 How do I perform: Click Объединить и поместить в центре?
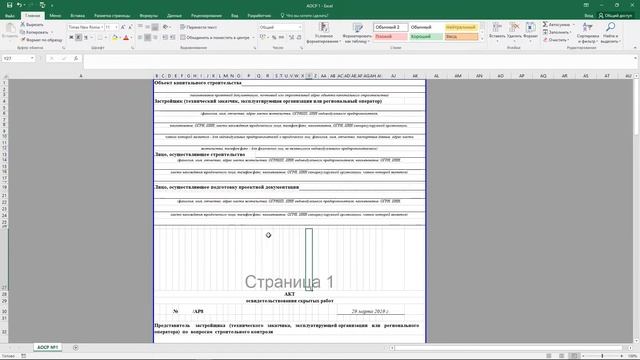coord(215,38)
